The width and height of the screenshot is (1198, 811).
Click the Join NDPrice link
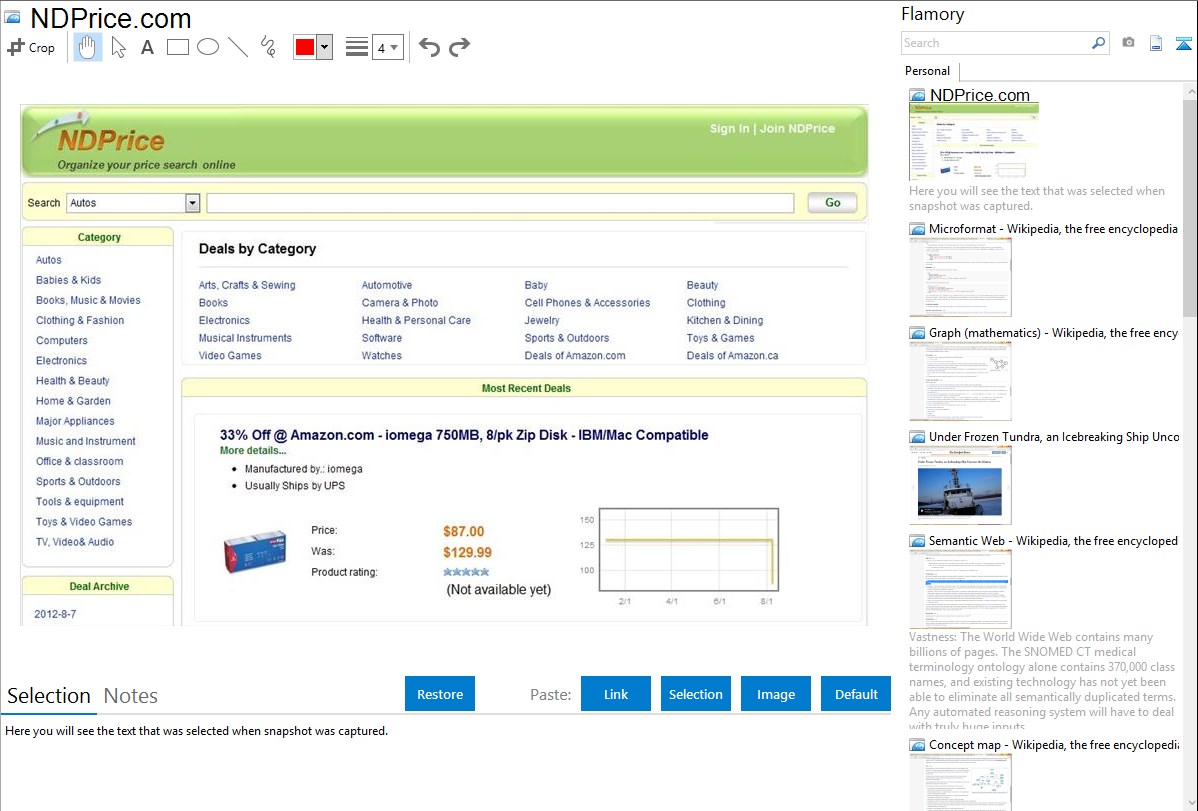[797, 128]
